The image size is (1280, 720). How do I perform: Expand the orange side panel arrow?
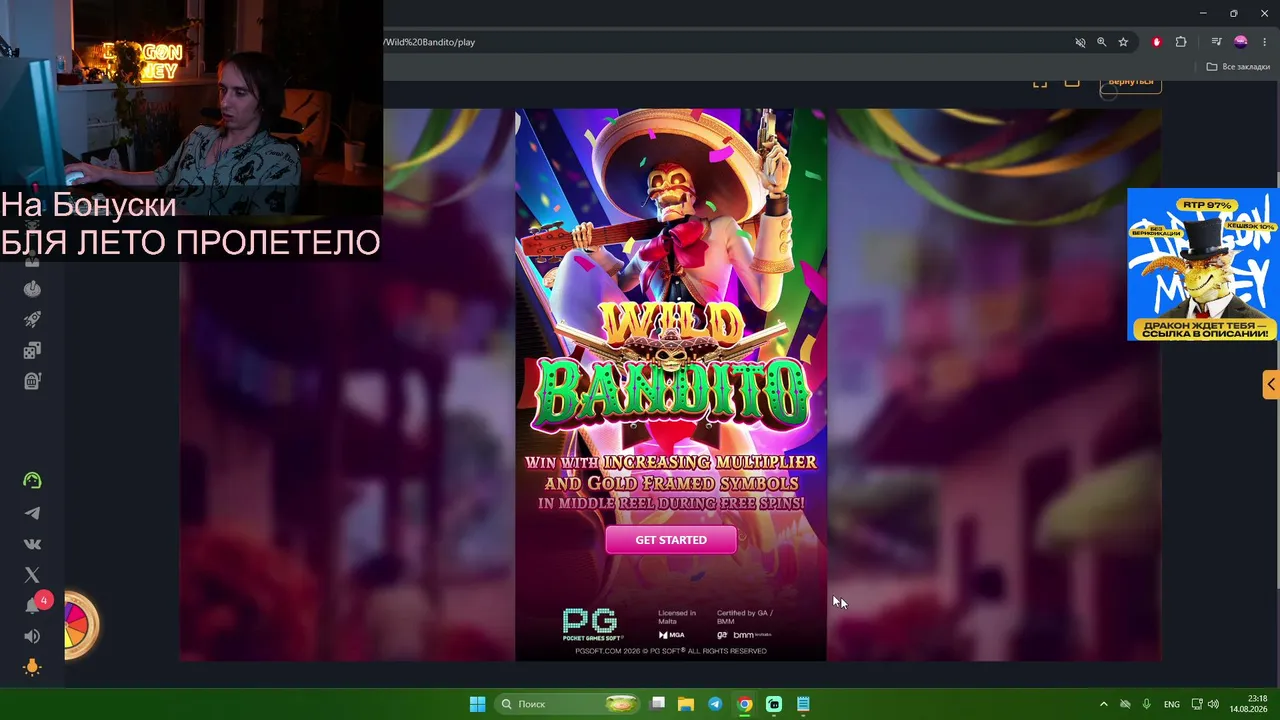tap(1271, 384)
